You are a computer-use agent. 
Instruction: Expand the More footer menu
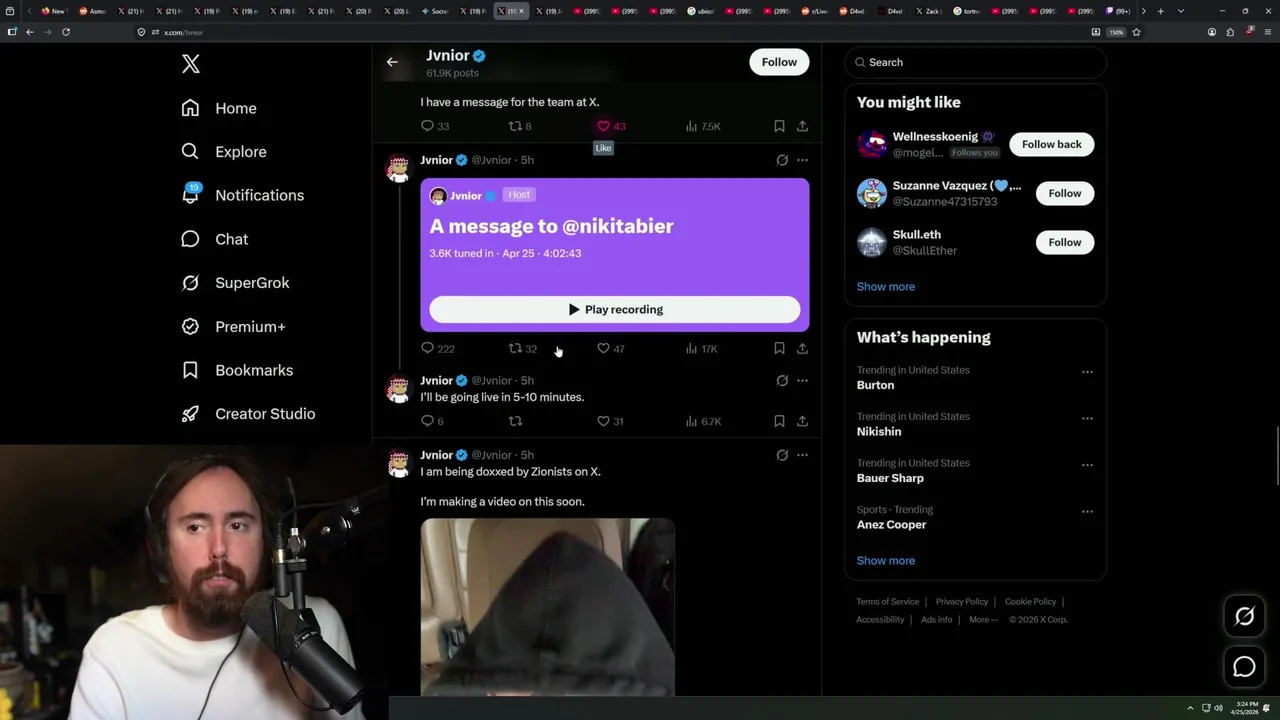[x=983, y=620]
